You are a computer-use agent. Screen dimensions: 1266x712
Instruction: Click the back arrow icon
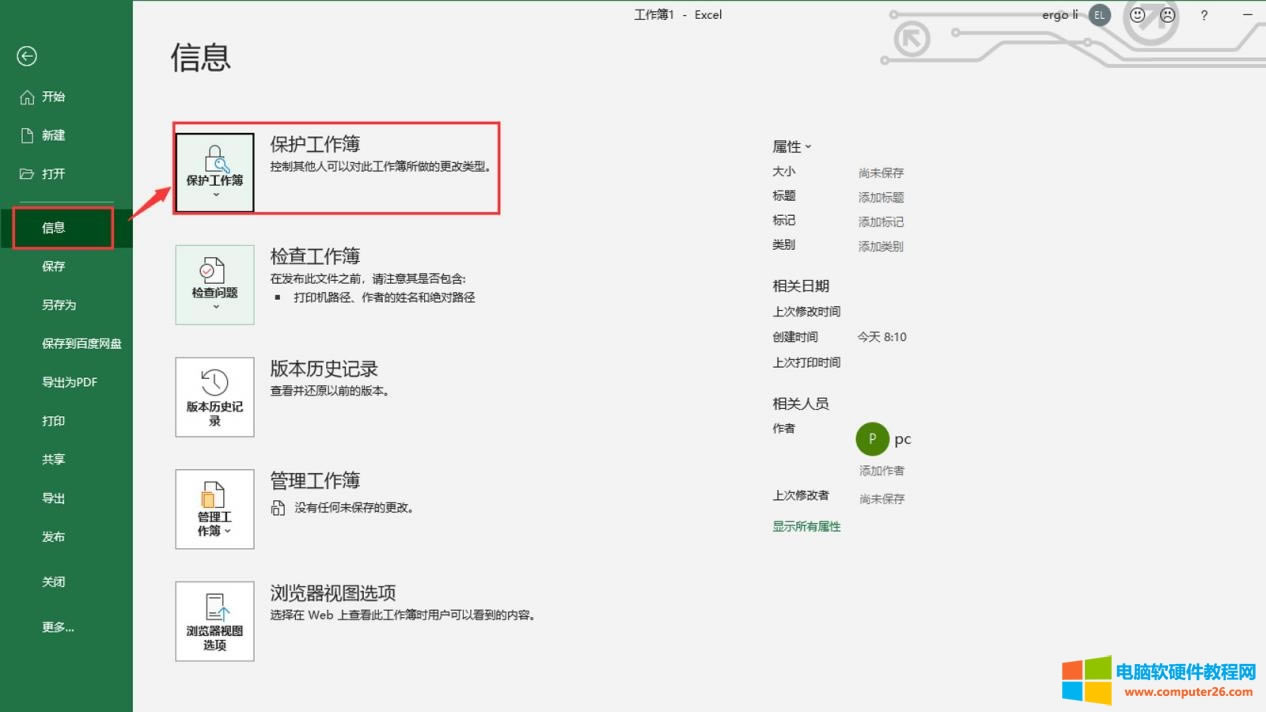[27, 57]
